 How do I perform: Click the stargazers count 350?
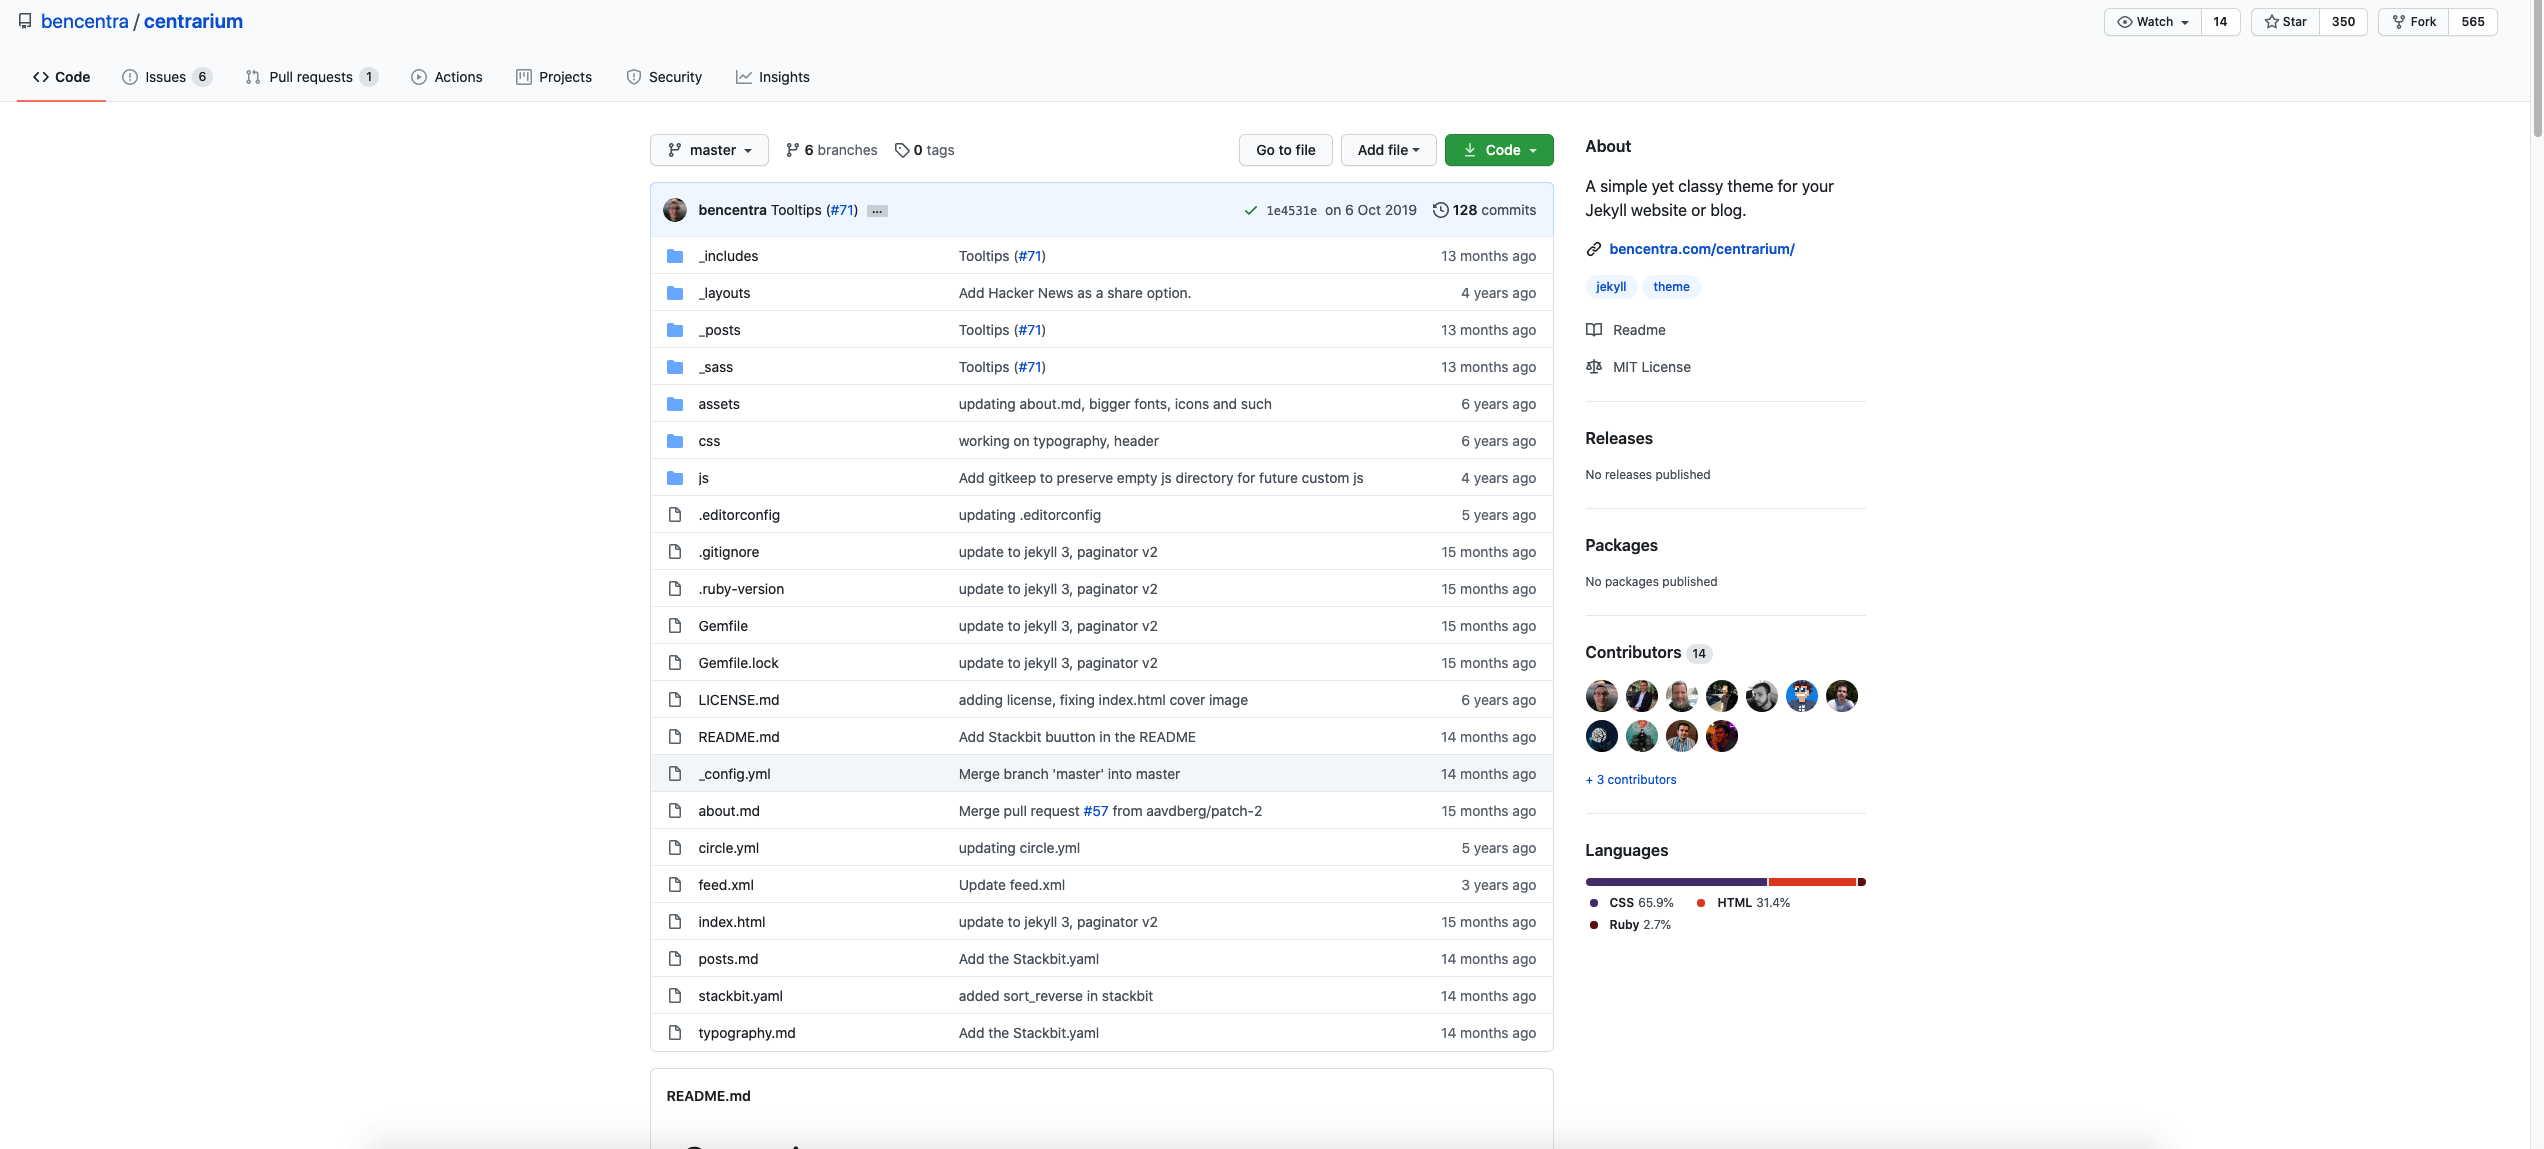pyautogui.click(x=2344, y=22)
